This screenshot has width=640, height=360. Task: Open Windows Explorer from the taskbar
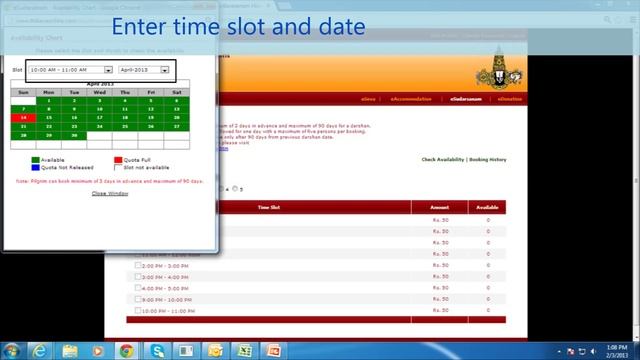[70, 351]
